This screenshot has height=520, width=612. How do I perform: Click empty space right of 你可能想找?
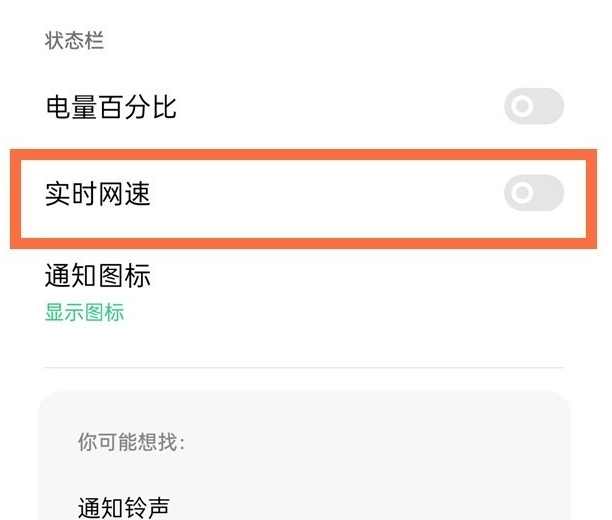[x=380, y=441]
